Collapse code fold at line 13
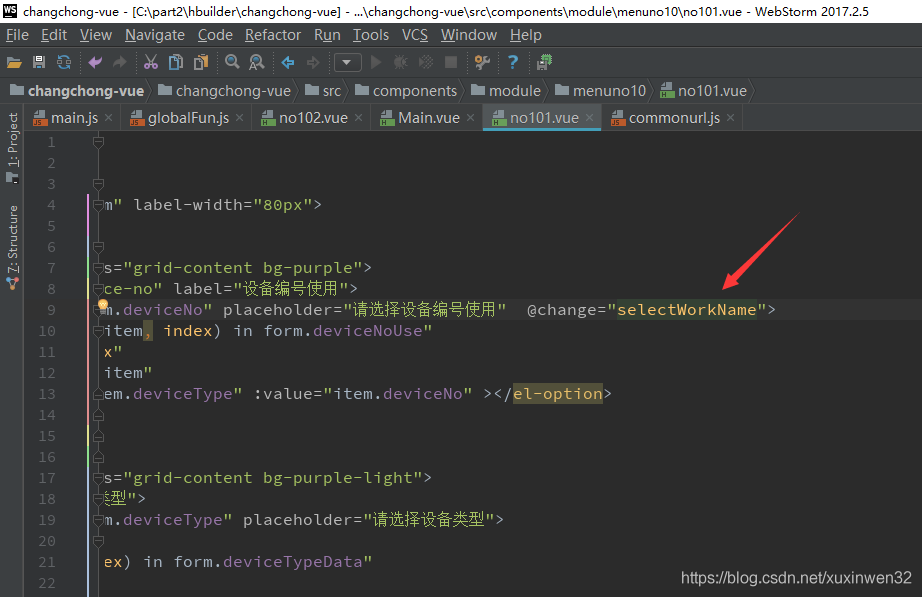Image resolution: width=922 pixels, height=597 pixels. pyautogui.click(x=98, y=394)
